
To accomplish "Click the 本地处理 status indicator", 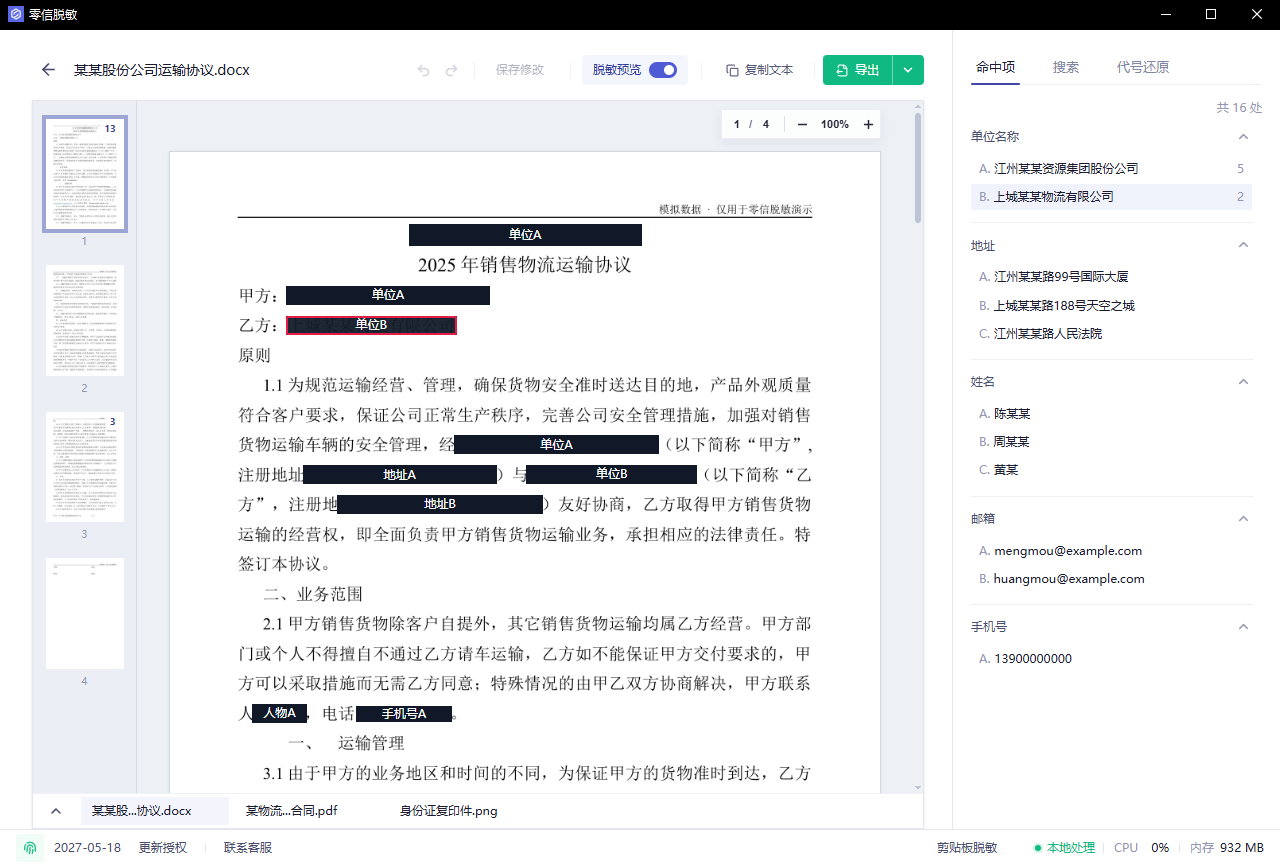I will [x=1065, y=848].
